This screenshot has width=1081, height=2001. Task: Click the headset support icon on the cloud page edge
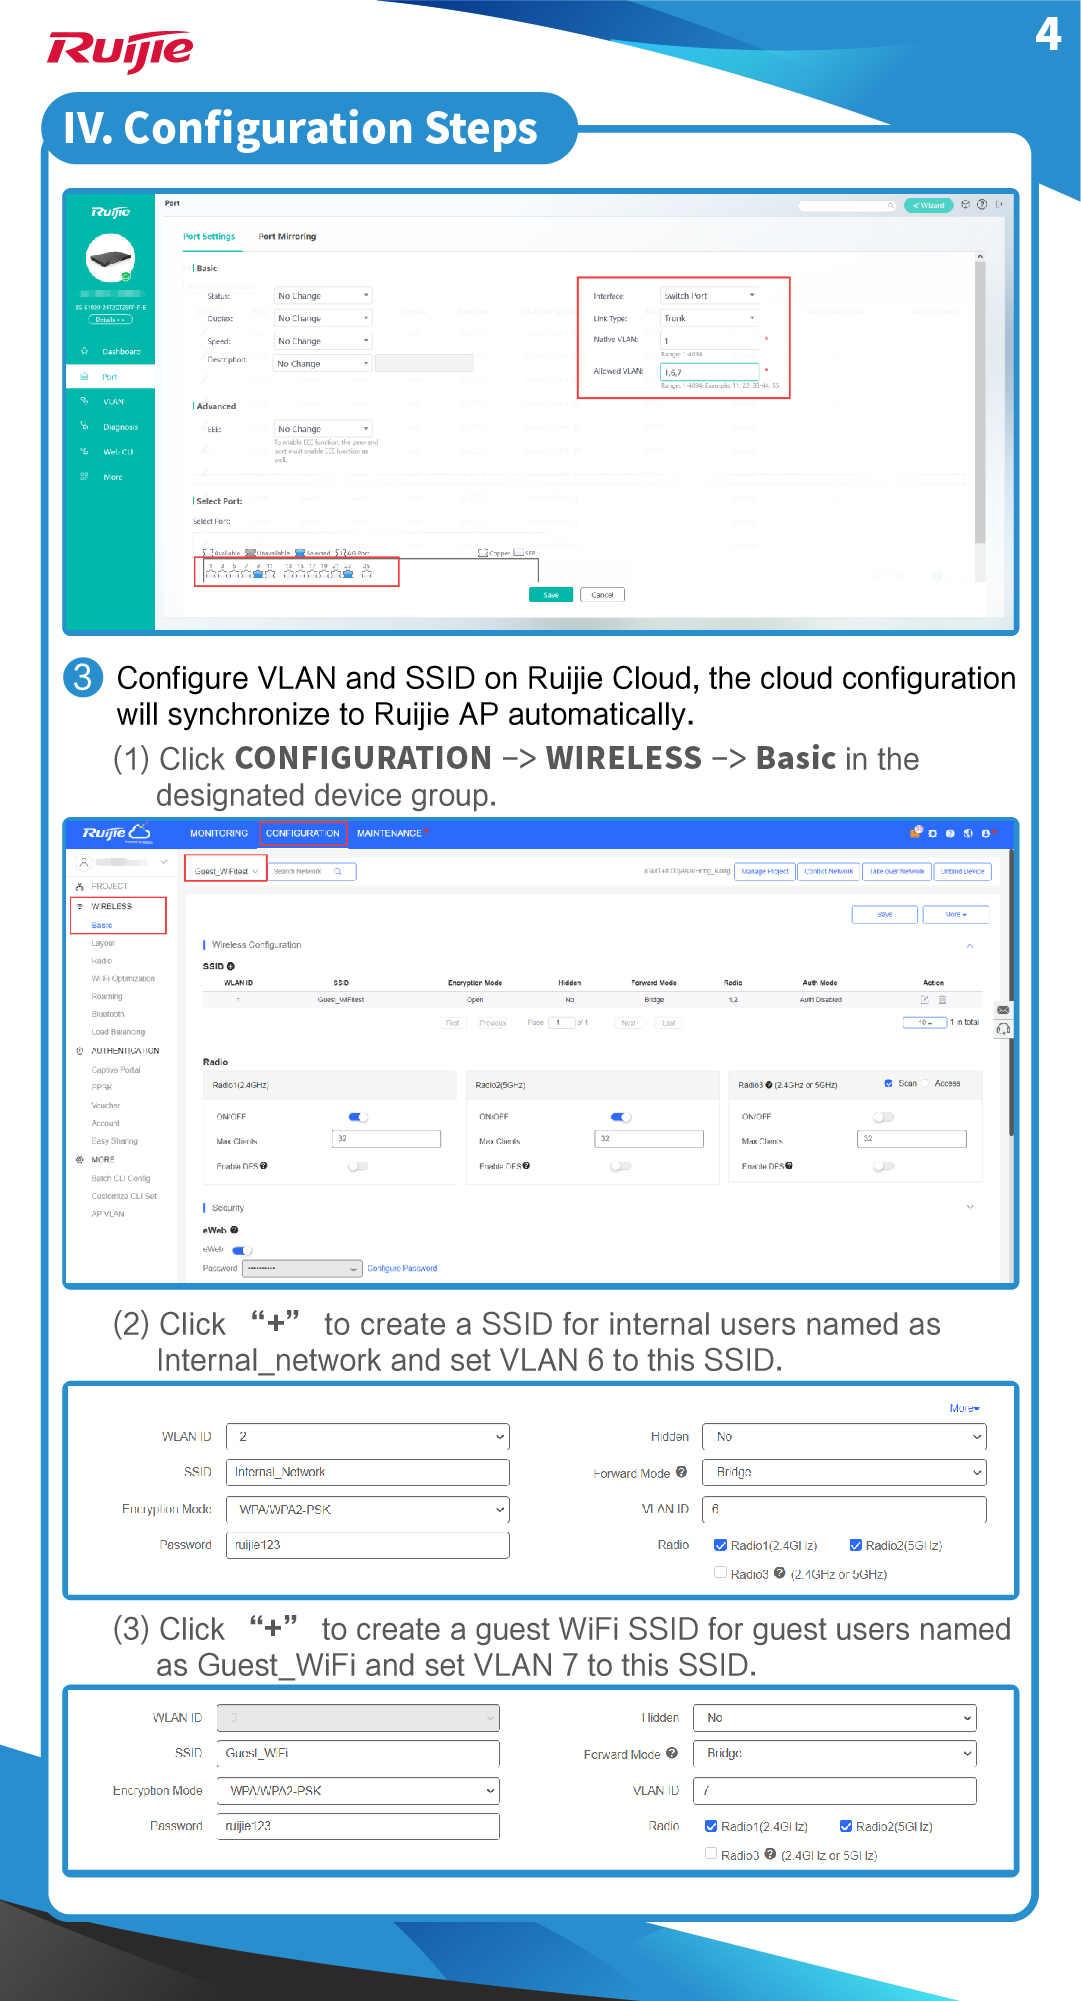pos(1003,1029)
